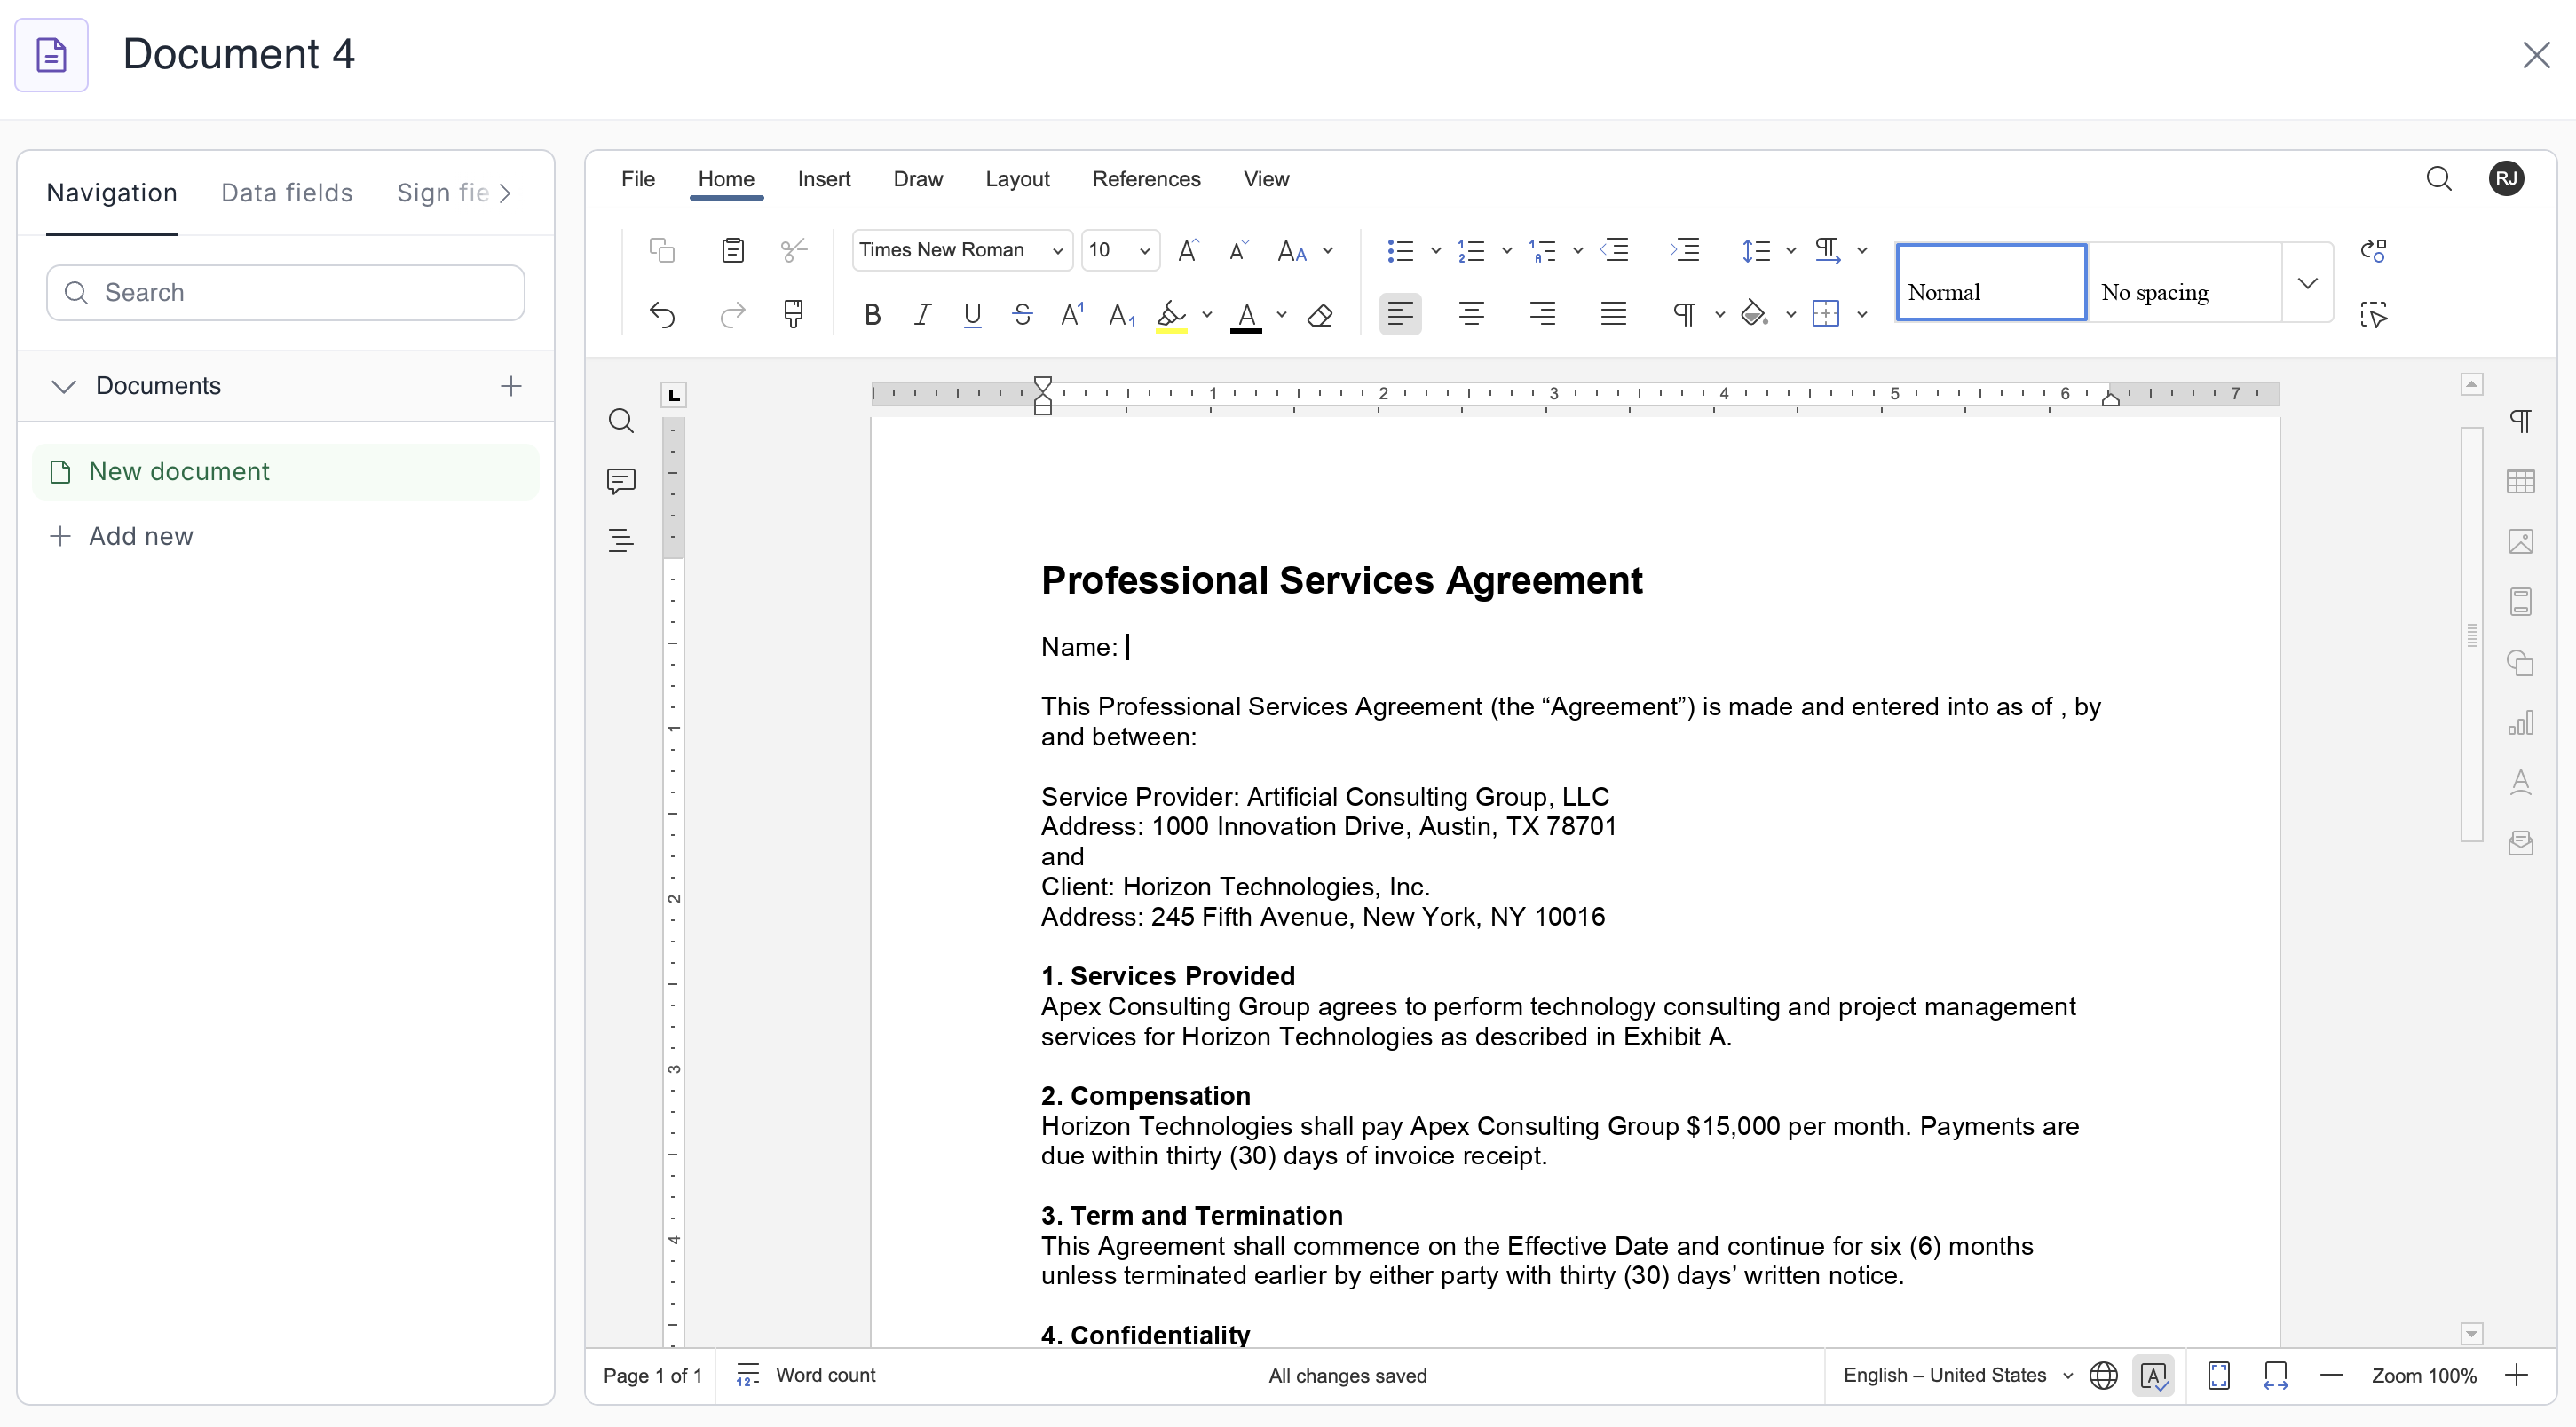Switch to the Data fields tab
The height and width of the screenshot is (1427, 2576).
pos(286,193)
